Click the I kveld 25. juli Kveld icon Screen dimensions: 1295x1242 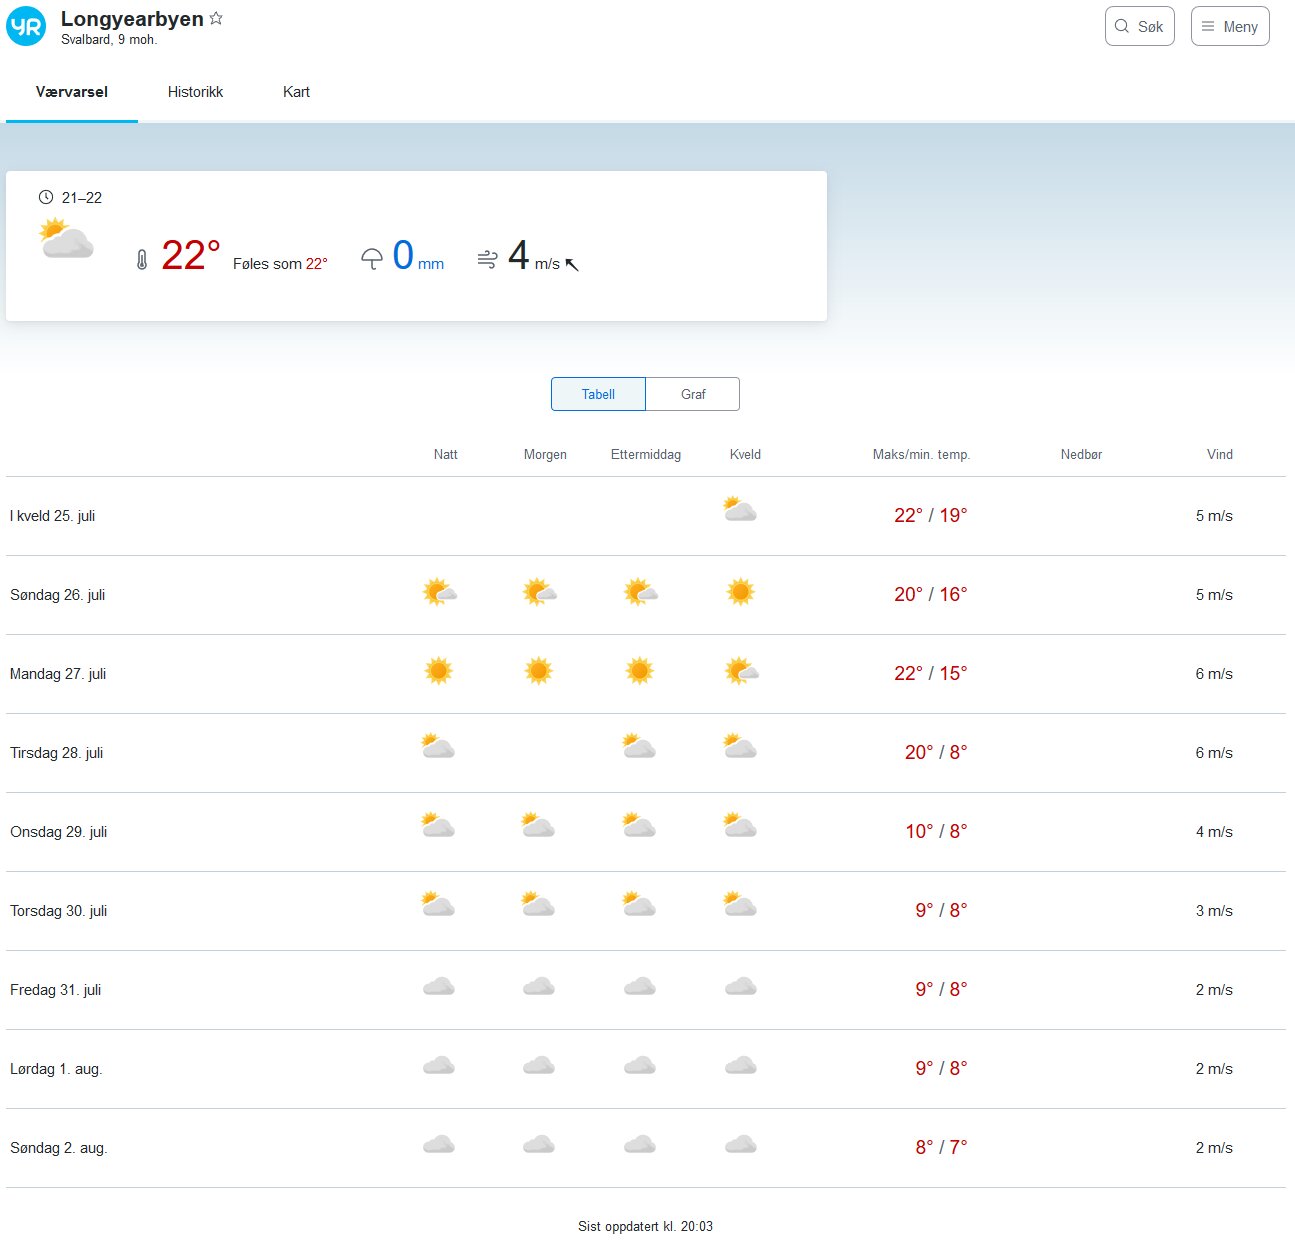click(x=740, y=511)
